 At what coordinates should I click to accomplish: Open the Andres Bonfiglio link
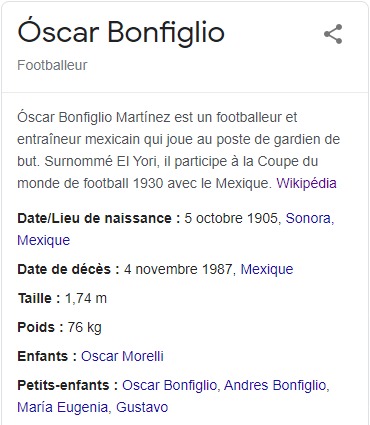[275, 385]
